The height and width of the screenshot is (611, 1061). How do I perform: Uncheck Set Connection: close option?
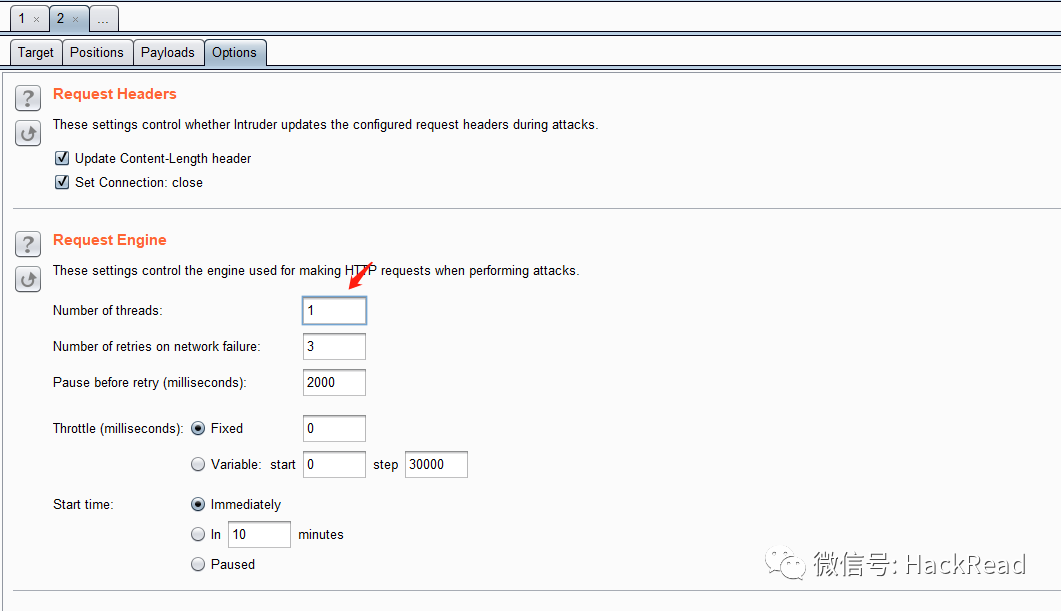coord(62,182)
